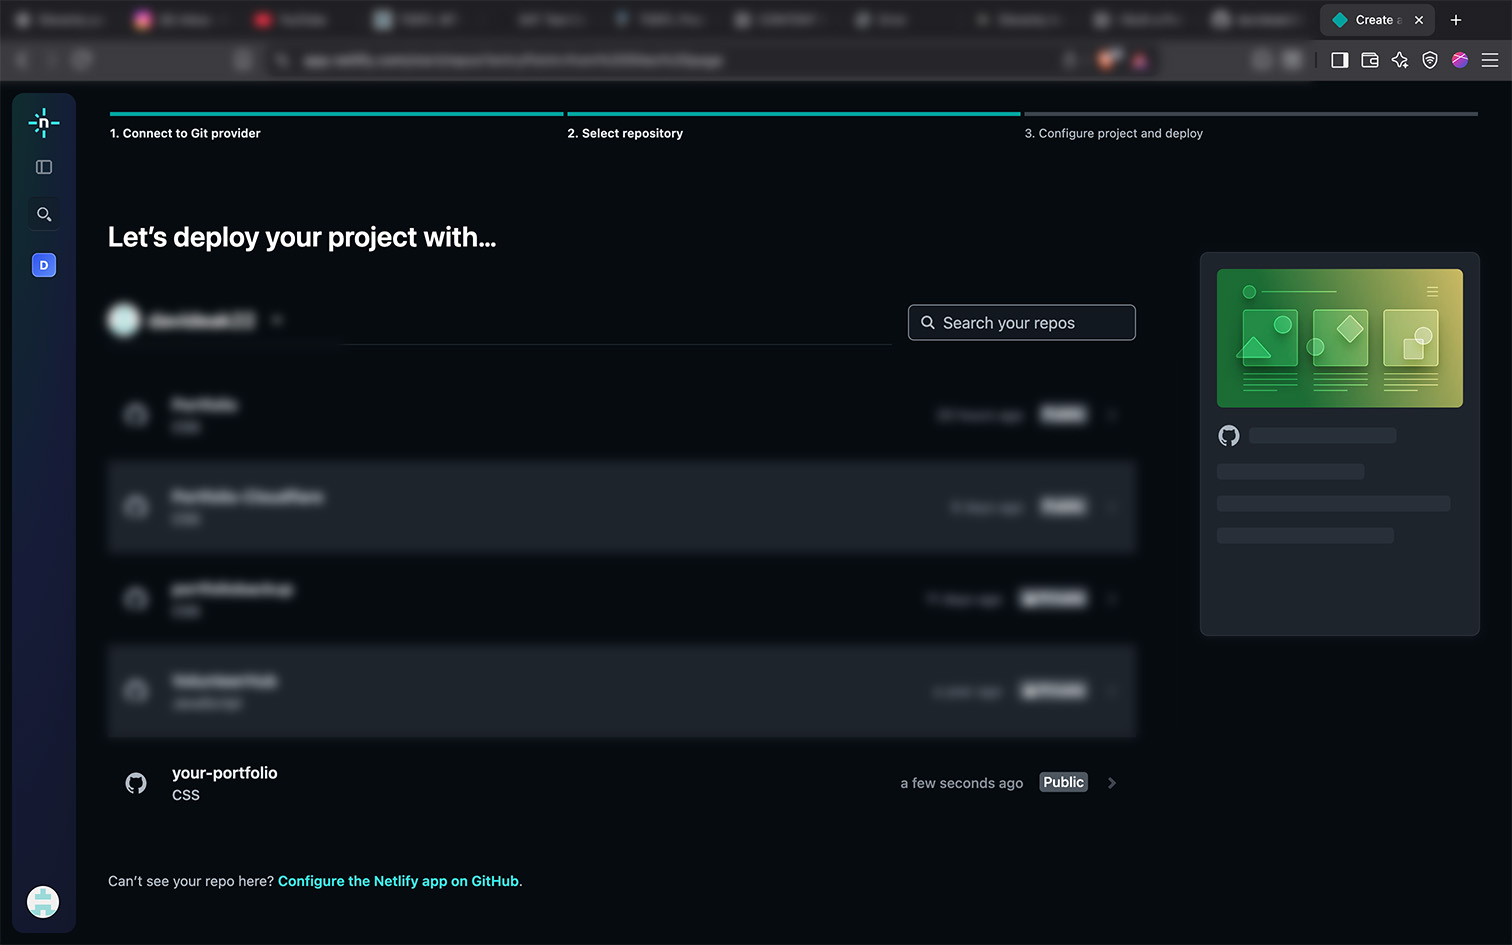Select the blue D team avatar
Viewport: 1512px width, 945px height.
[44, 265]
